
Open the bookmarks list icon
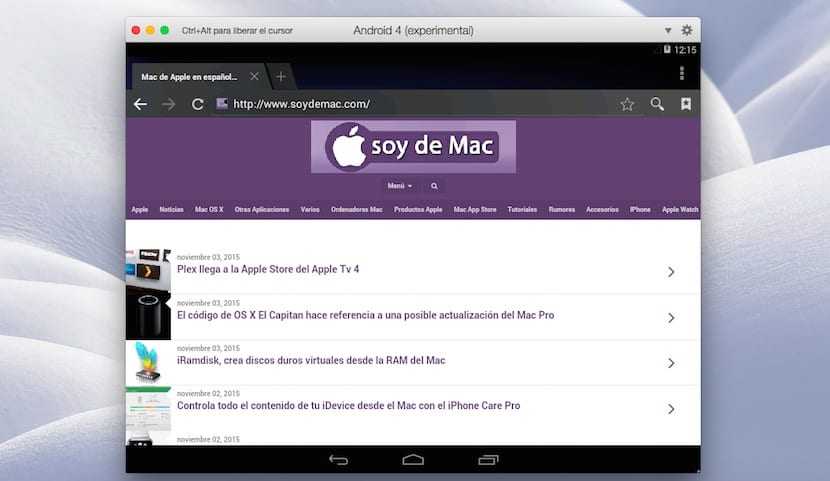click(686, 104)
